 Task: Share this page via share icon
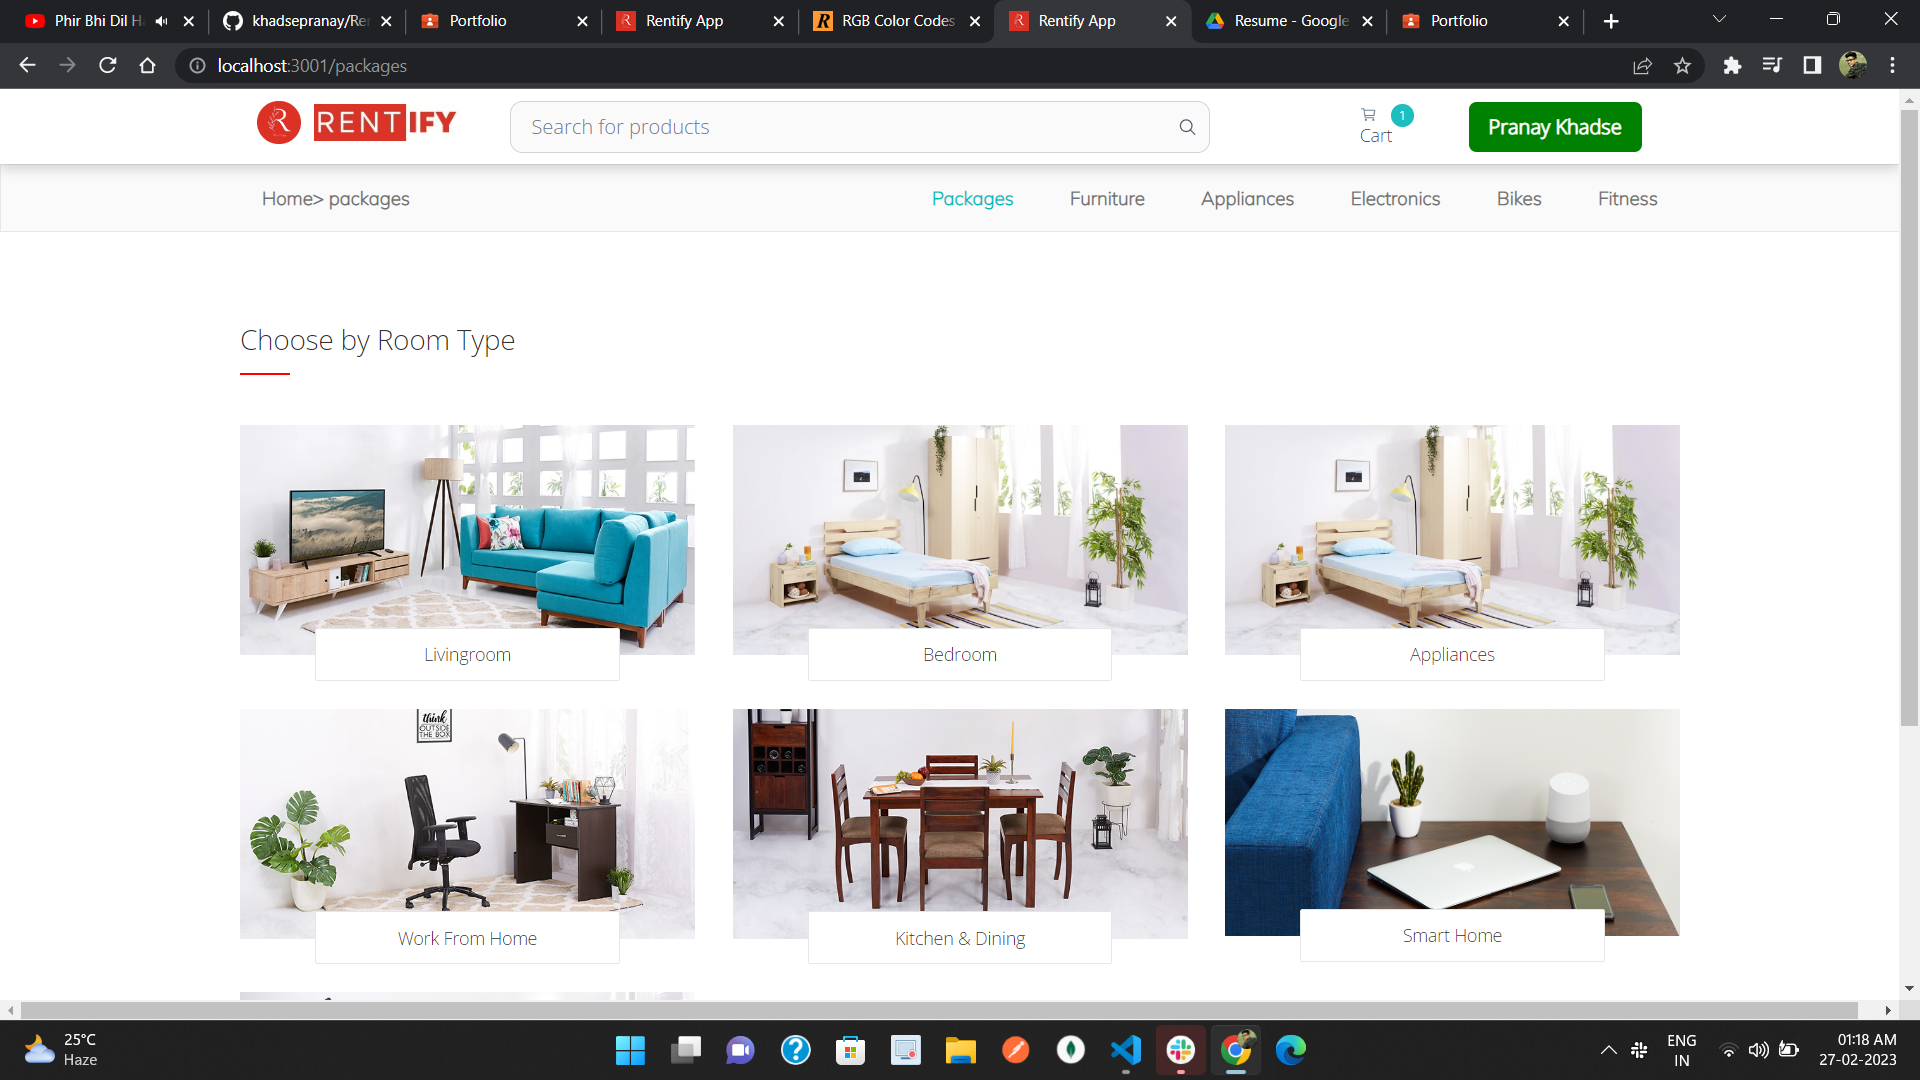tap(1642, 66)
